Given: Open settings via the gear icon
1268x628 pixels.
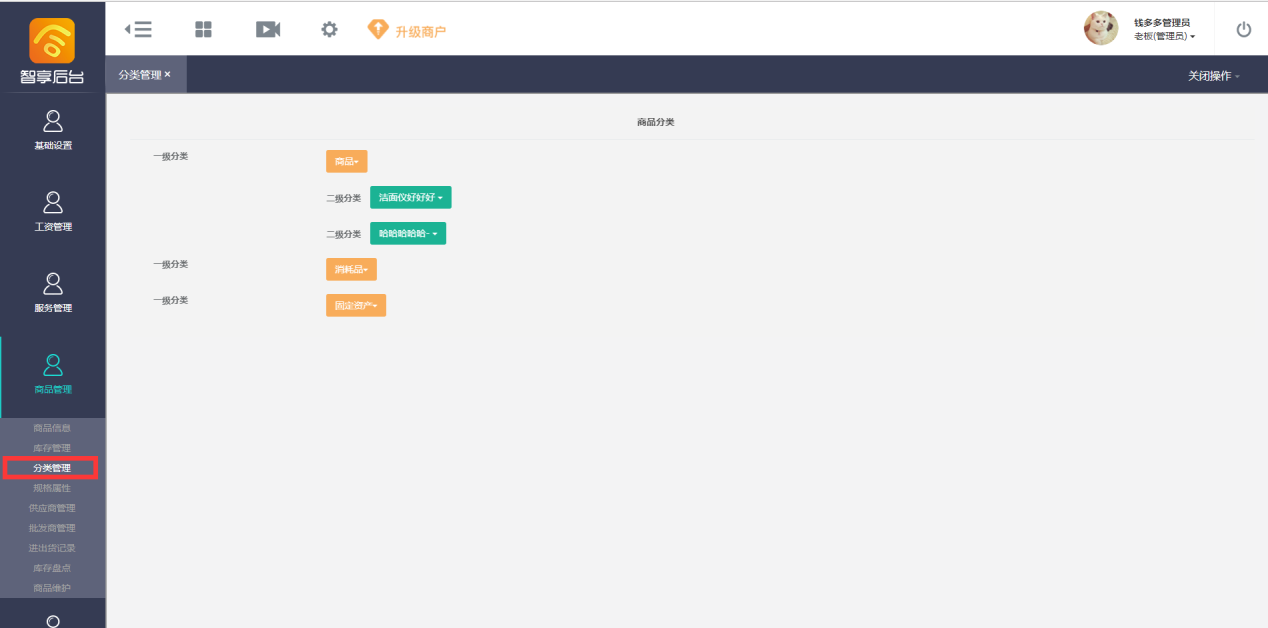Looking at the screenshot, I should pos(329,29).
